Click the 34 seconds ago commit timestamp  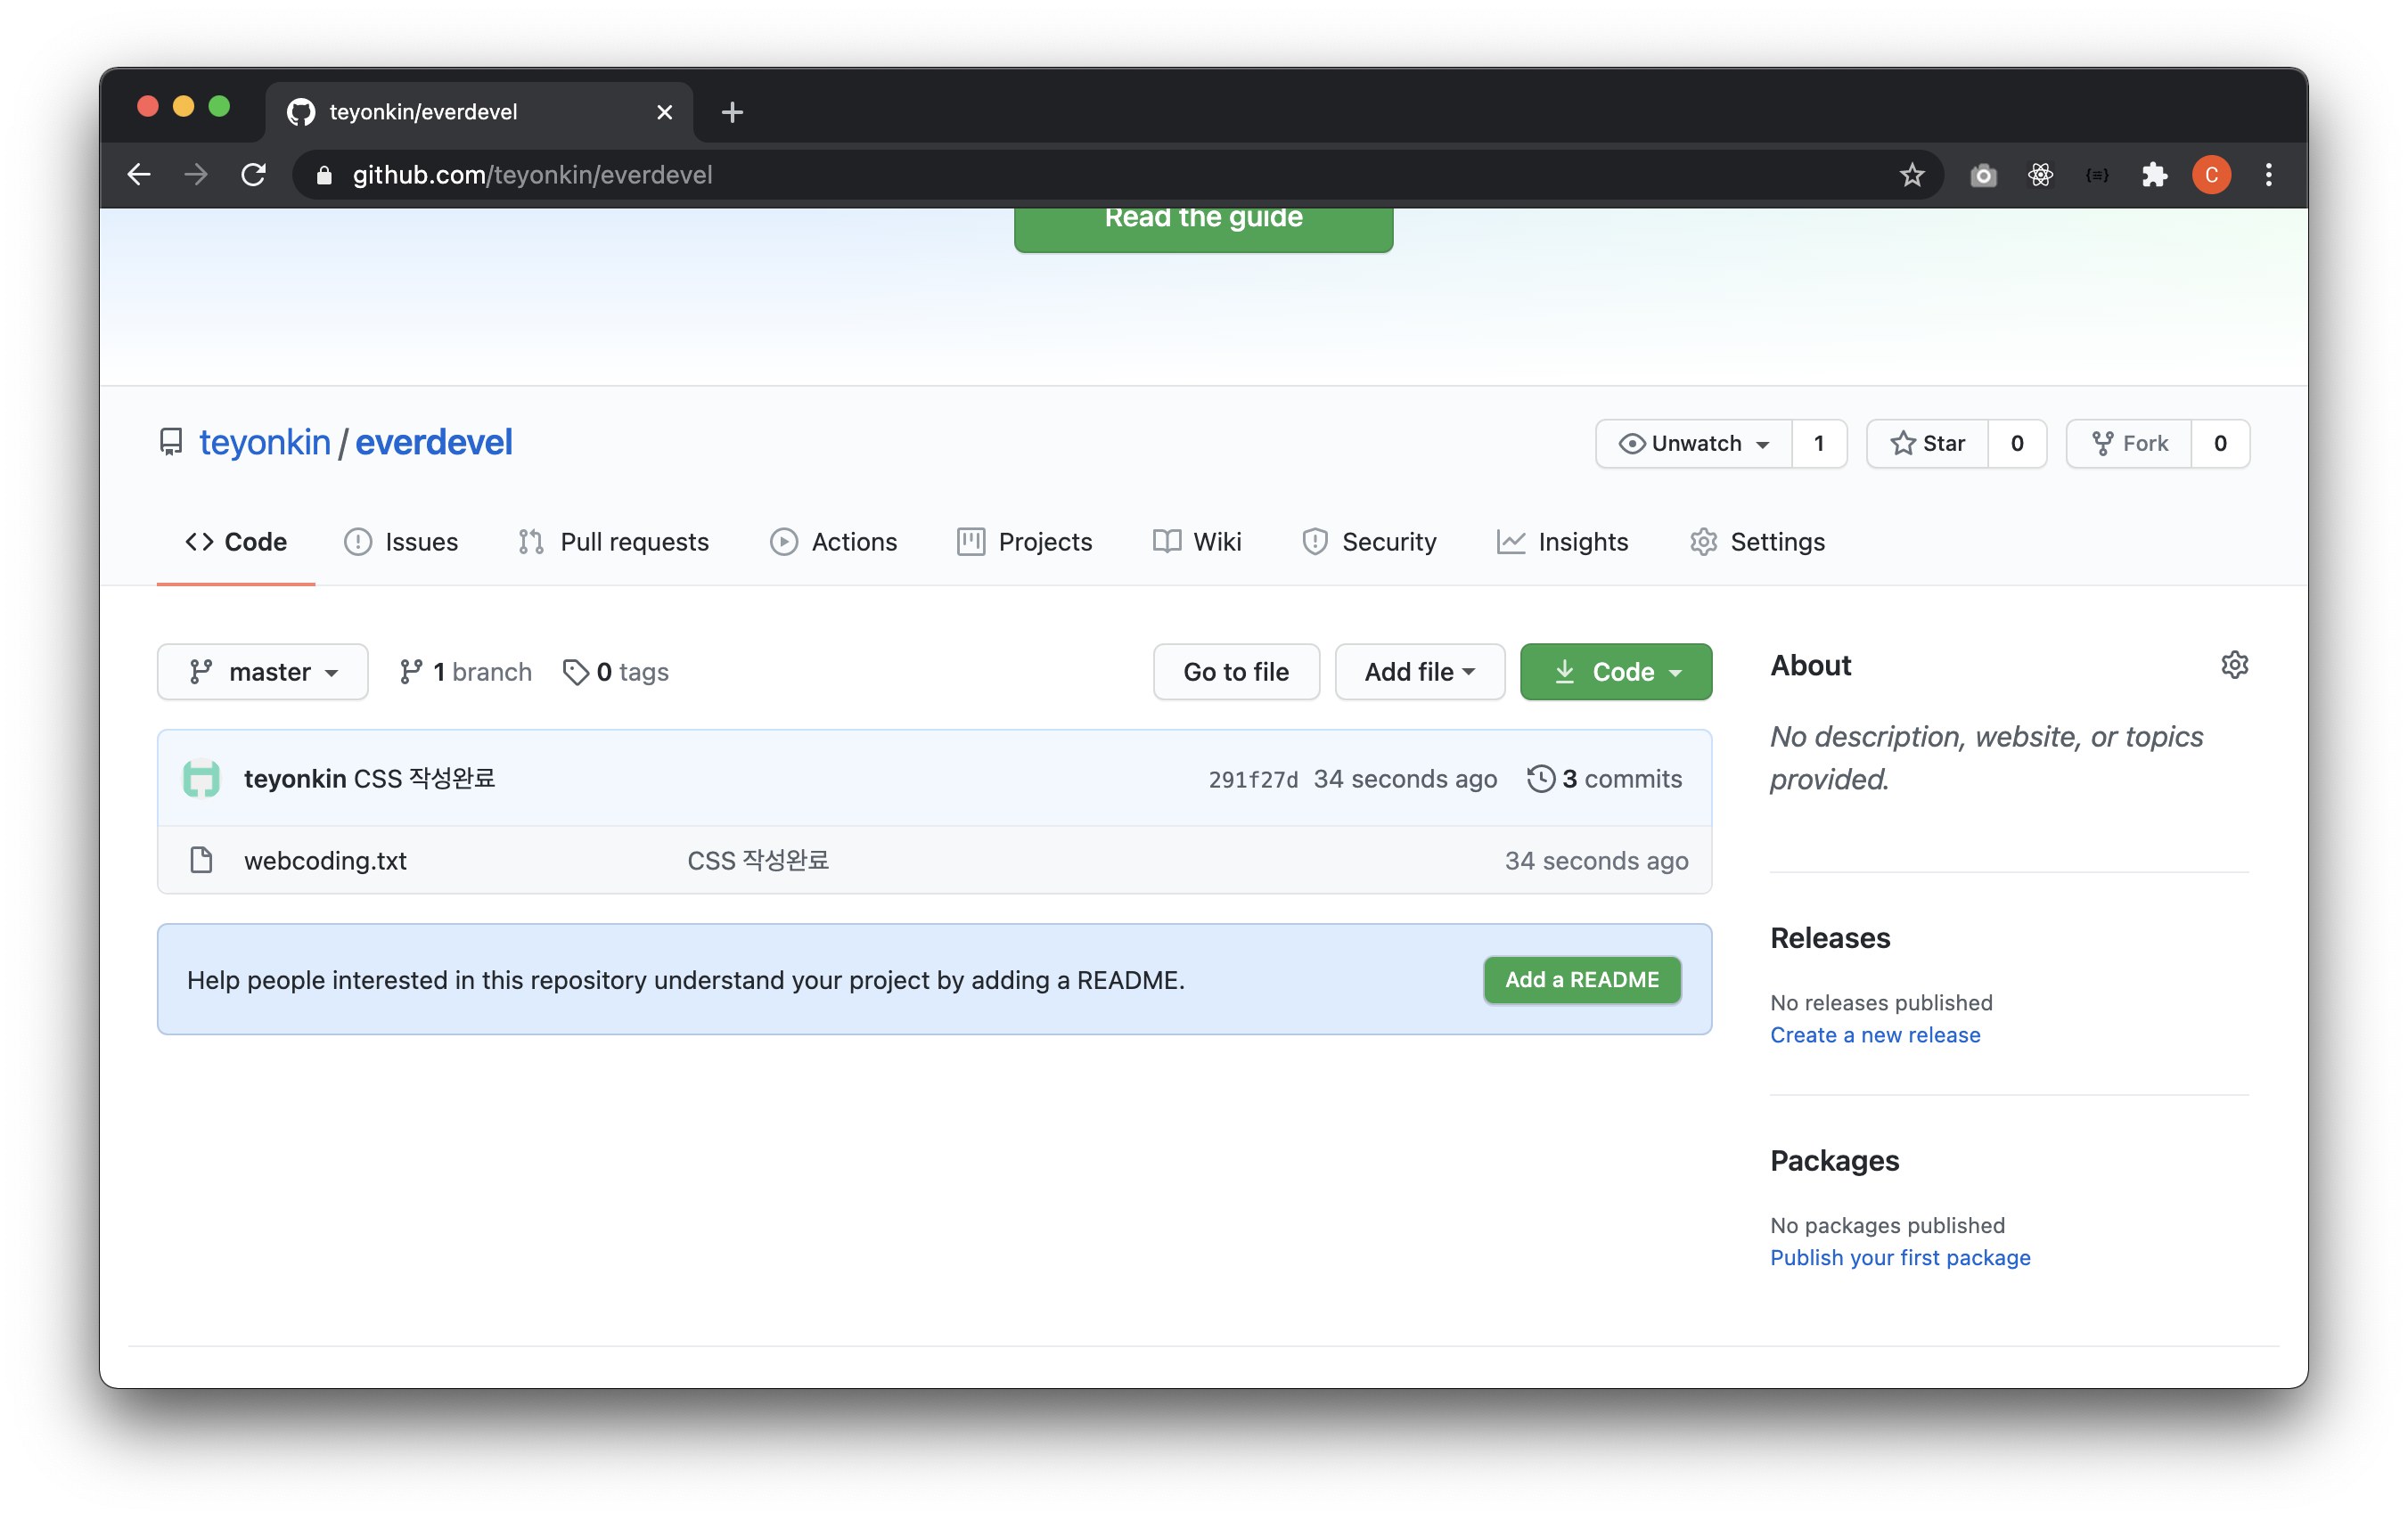pyautogui.click(x=1405, y=778)
